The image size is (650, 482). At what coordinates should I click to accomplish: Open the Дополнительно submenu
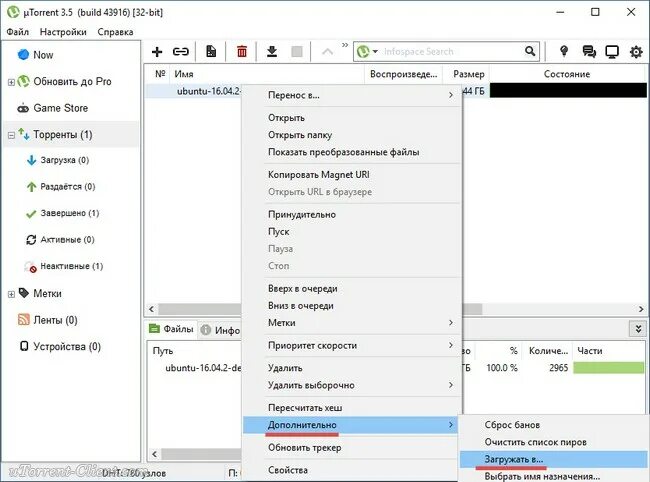(x=351, y=425)
